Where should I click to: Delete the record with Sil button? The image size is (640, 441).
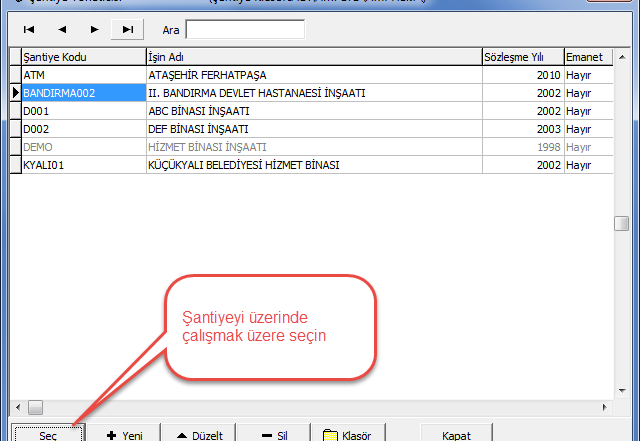click(274, 435)
